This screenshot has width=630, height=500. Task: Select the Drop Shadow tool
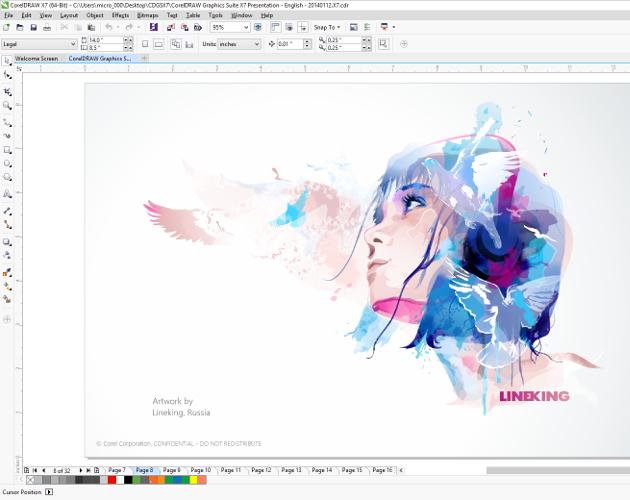(7, 242)
